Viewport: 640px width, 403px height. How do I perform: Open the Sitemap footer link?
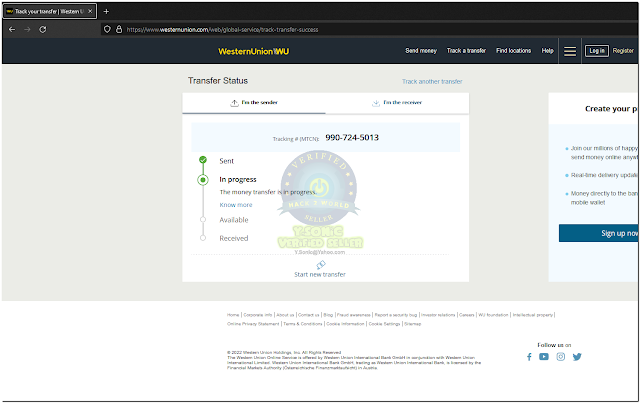(413, 324)
